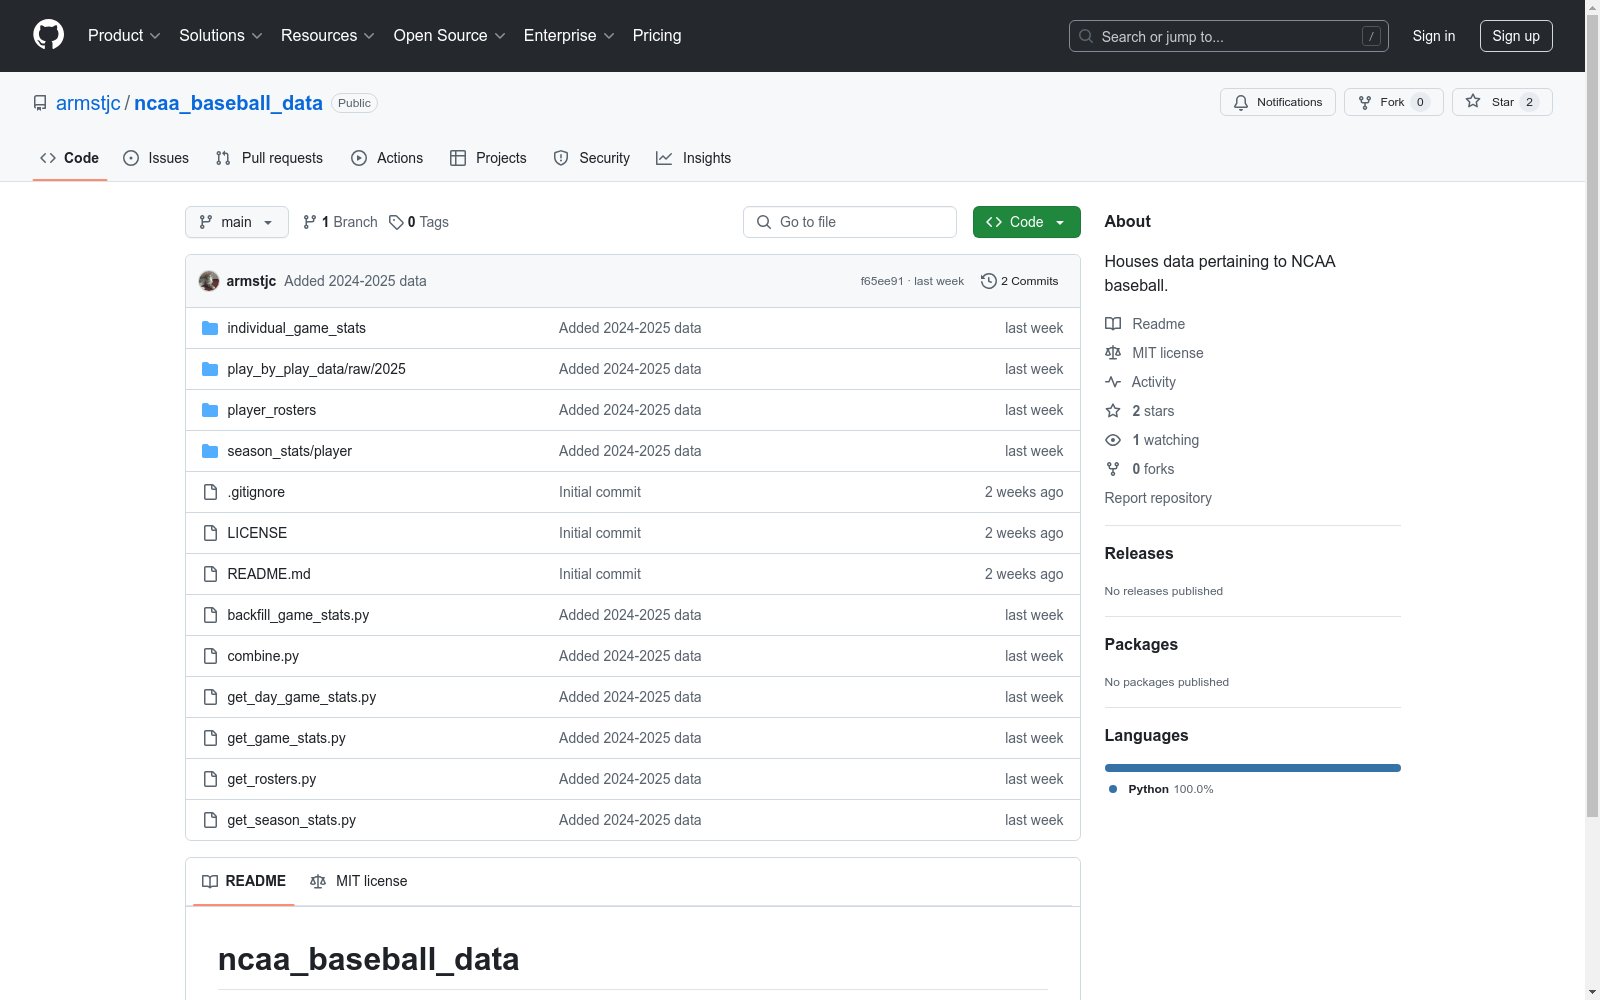
Task: Click the Go to file search field
Action: tap(850, 222)
